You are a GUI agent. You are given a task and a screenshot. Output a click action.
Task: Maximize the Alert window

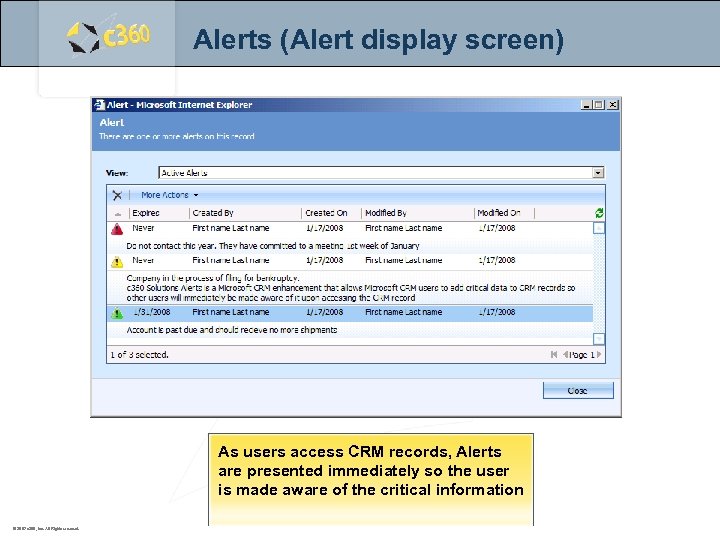point(598,105)
